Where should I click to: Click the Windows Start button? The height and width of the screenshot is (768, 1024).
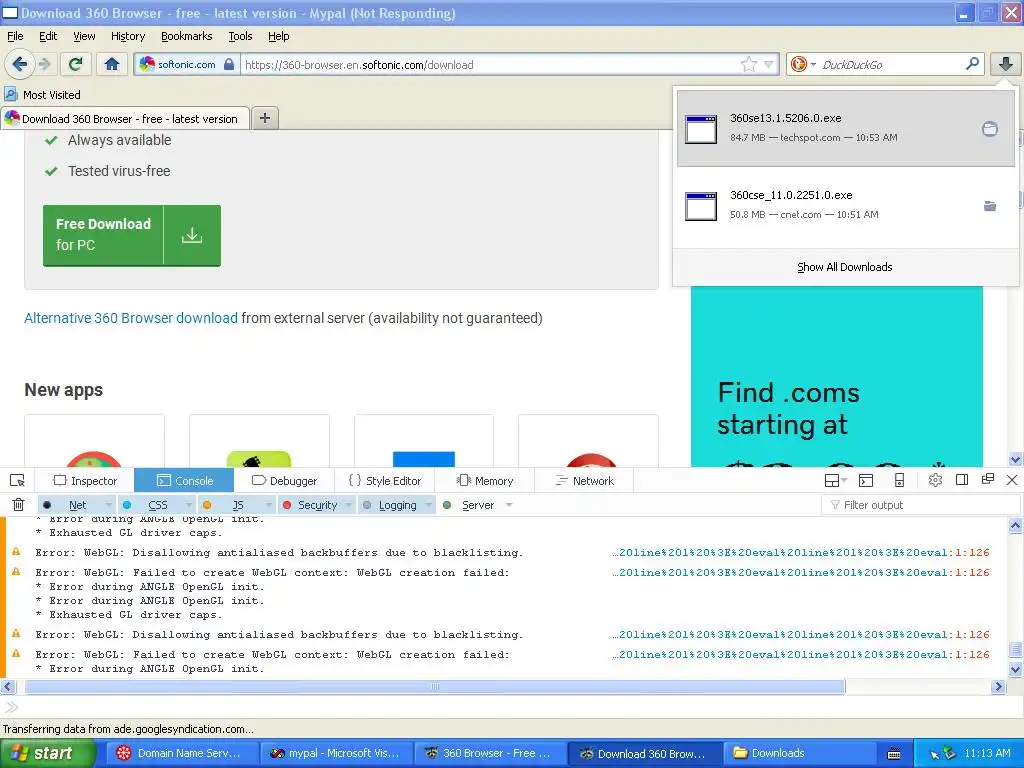(x=48, y=753)
